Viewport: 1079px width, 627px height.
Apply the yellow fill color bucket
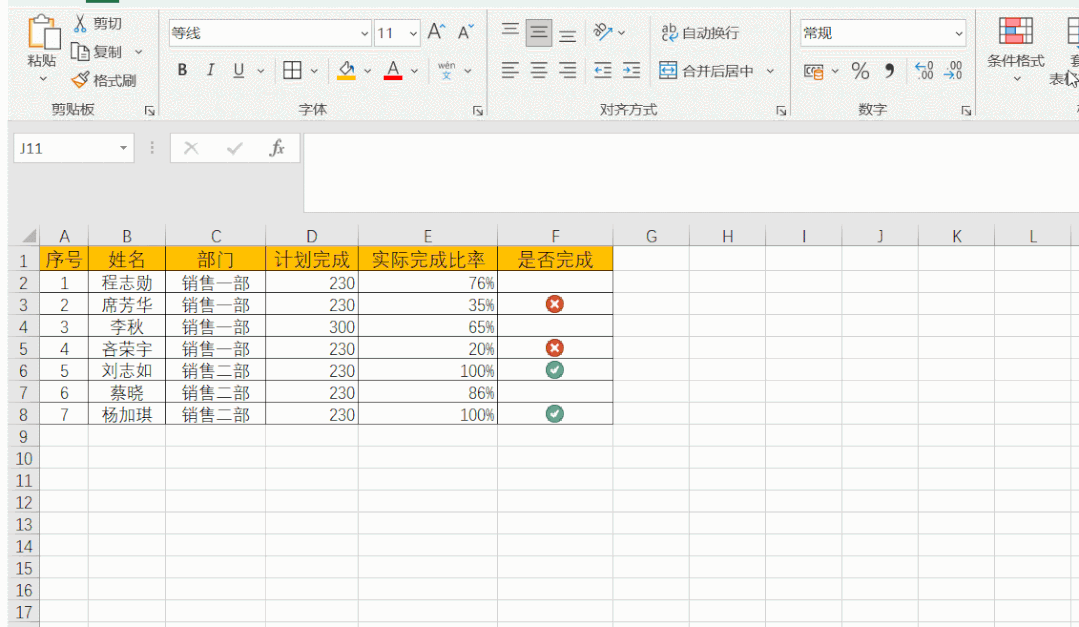[346, 70]
